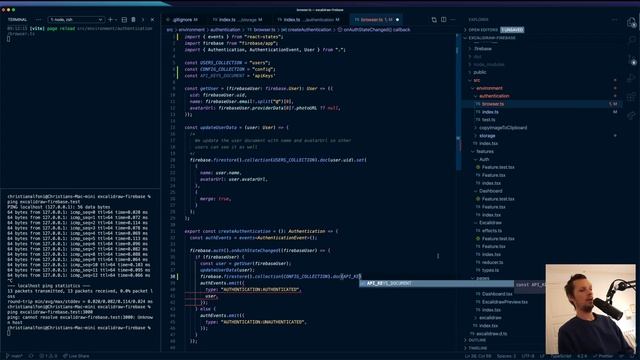Split the terminal pane
The height and width of the screenshot is (360, 640).
[x=124, y=20]
